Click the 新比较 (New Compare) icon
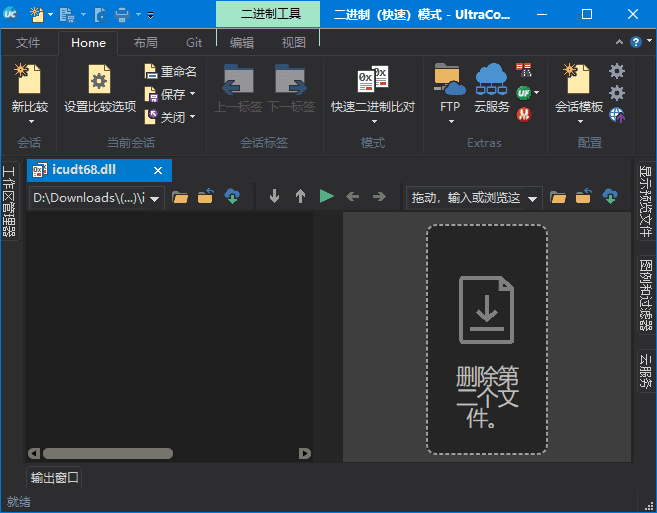The width and height of the screenshot is (657, 513). coord(29,80)
